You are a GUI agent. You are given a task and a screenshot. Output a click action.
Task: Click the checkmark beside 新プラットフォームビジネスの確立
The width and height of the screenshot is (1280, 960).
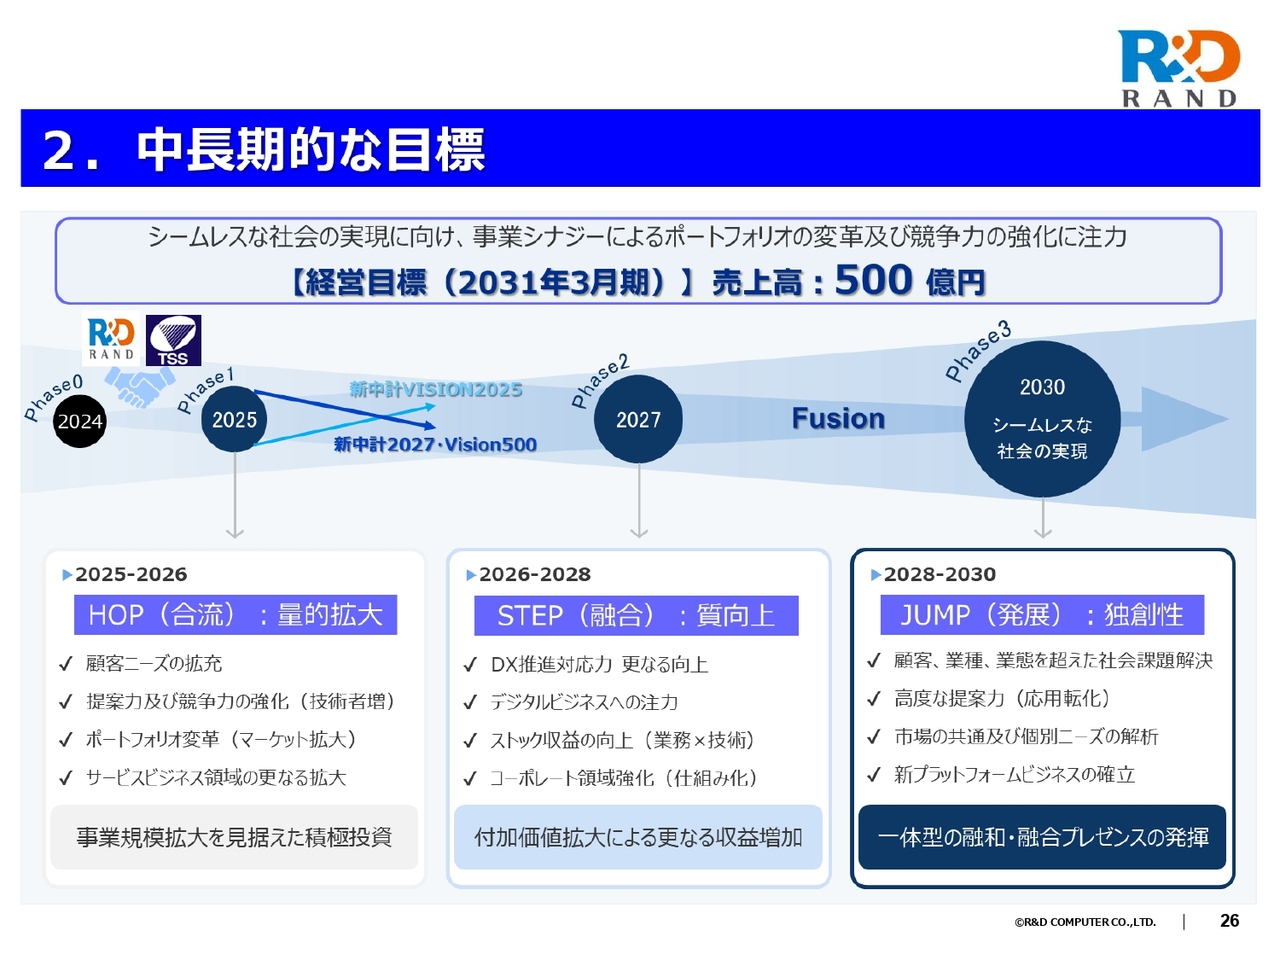pyautogui.click(x=873, y=775)
